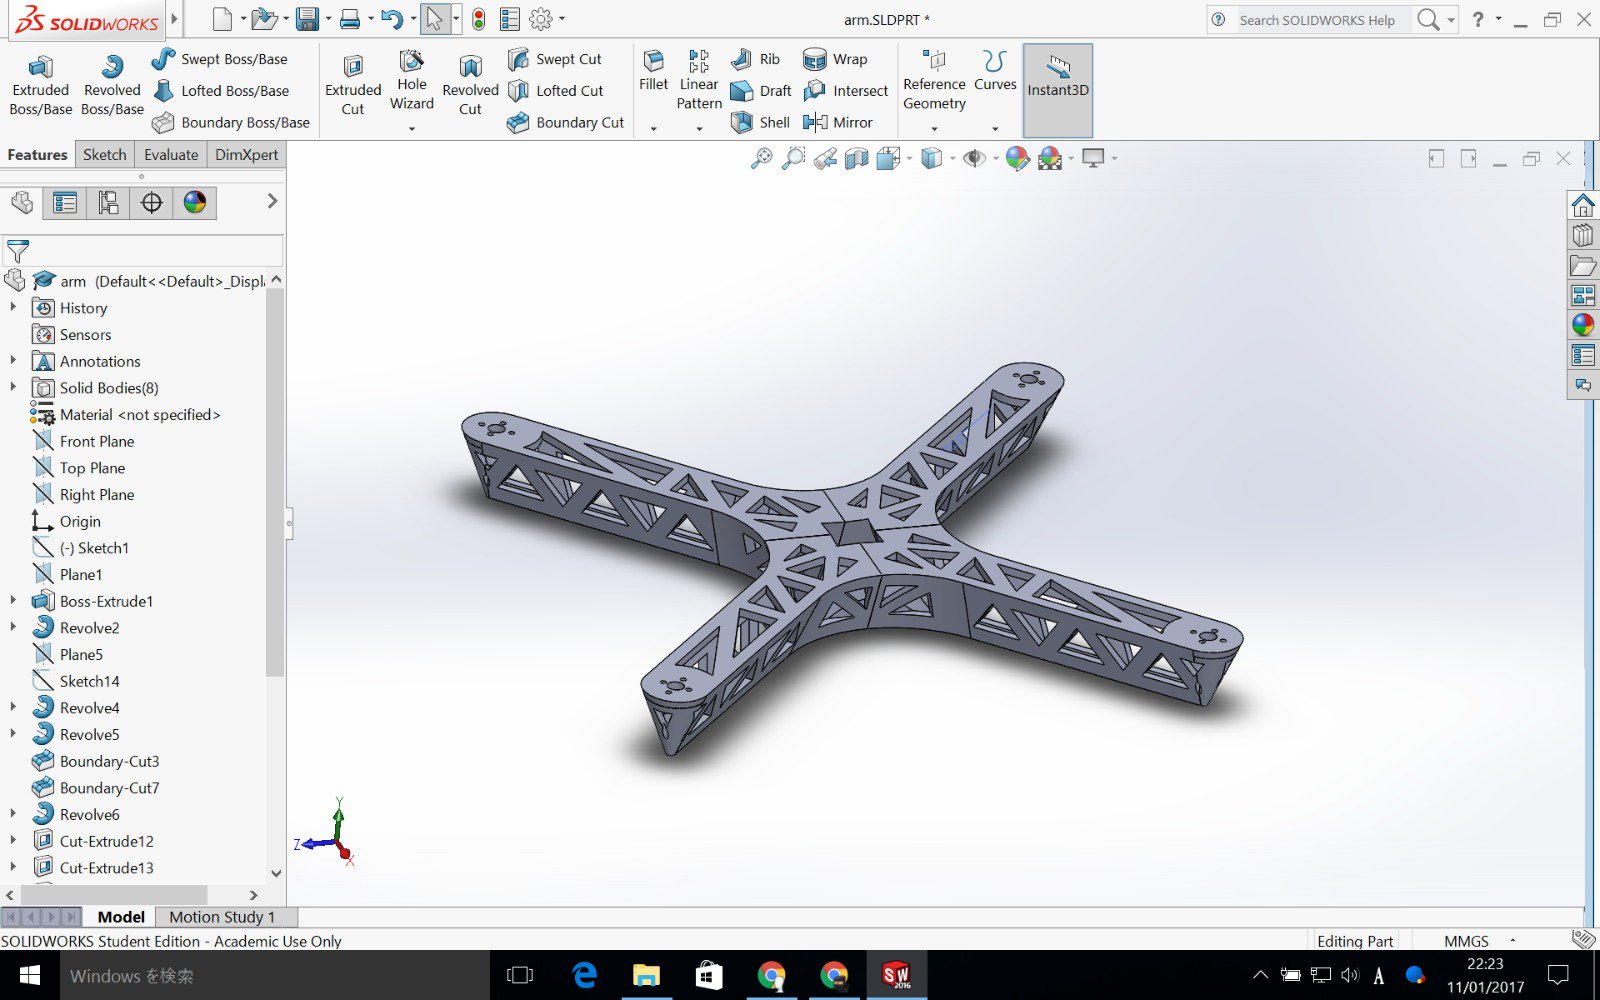This screenshot has width=1600, height=1000.
Task: Open File Explorer from taskbar
Action: [646, 975]
